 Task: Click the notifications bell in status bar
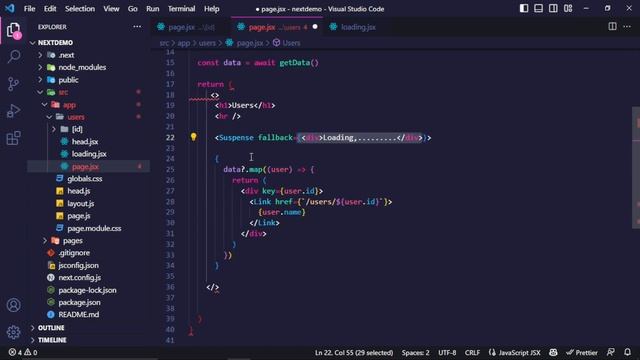click(x=627, y=352)
